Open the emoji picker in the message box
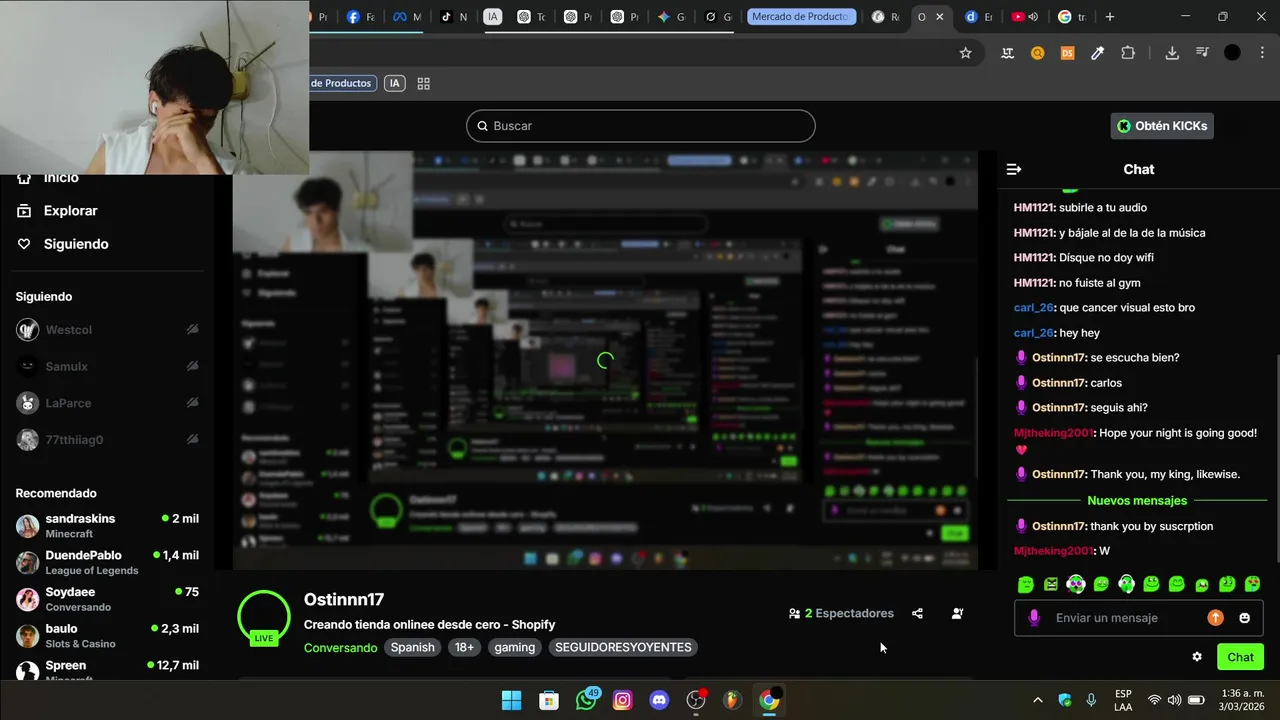 [1244, 618]
